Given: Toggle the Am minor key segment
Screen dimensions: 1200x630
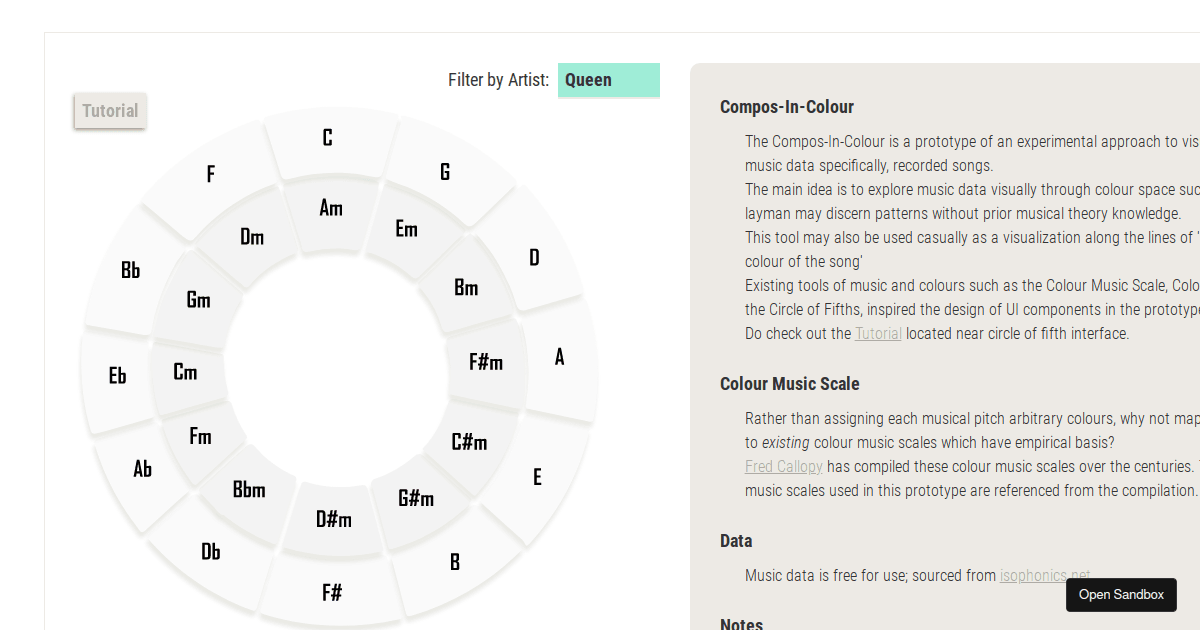Looking at the screenshot, I should click(x=332, y=209).
